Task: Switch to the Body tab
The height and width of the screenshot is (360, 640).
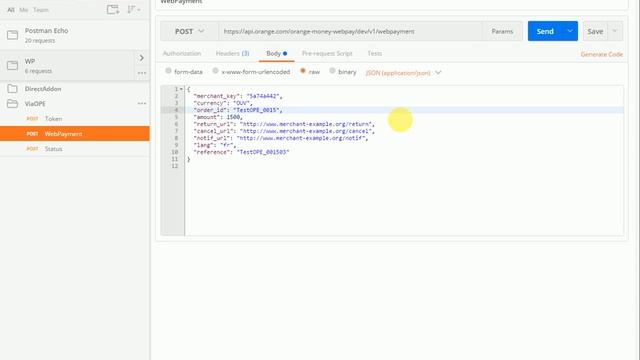Action: click(x=276, y=53)
